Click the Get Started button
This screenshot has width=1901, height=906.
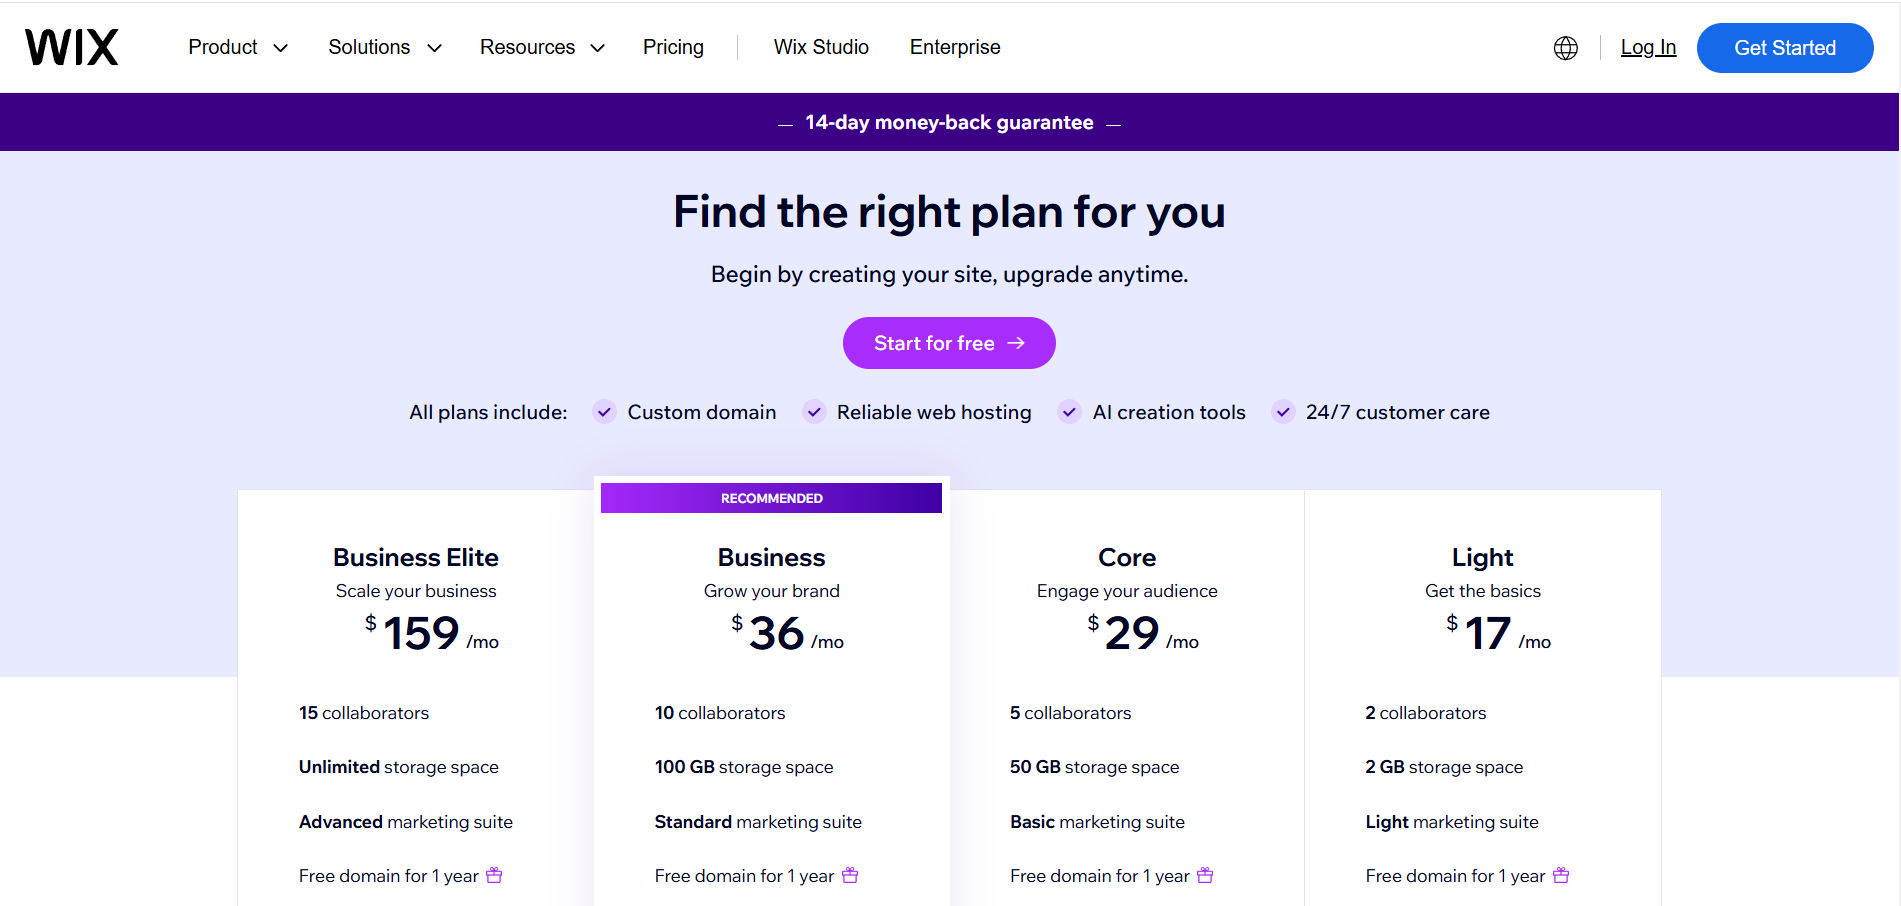pyautogui.click(x=1784, y=47)
